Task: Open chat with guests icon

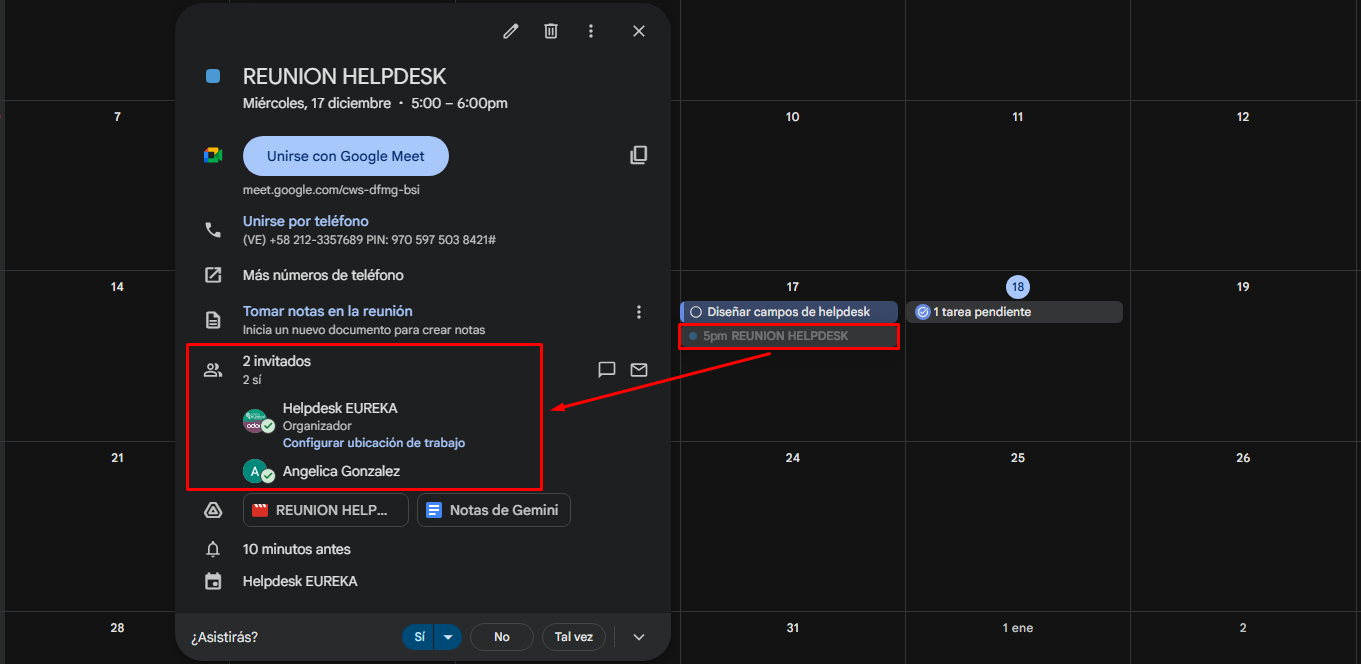Action: point(606,369)
